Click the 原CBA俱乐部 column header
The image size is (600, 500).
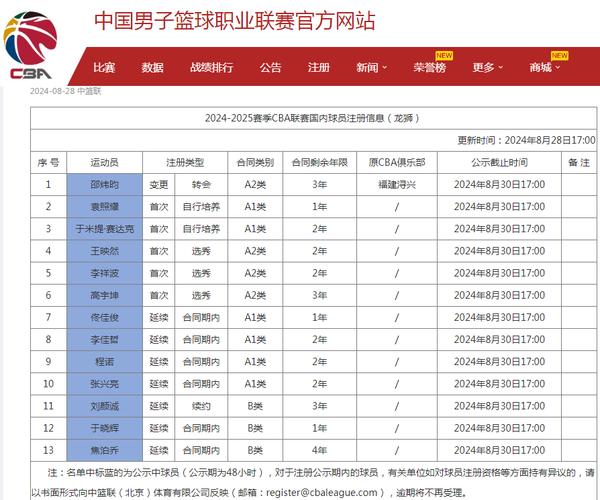(397, 163)
